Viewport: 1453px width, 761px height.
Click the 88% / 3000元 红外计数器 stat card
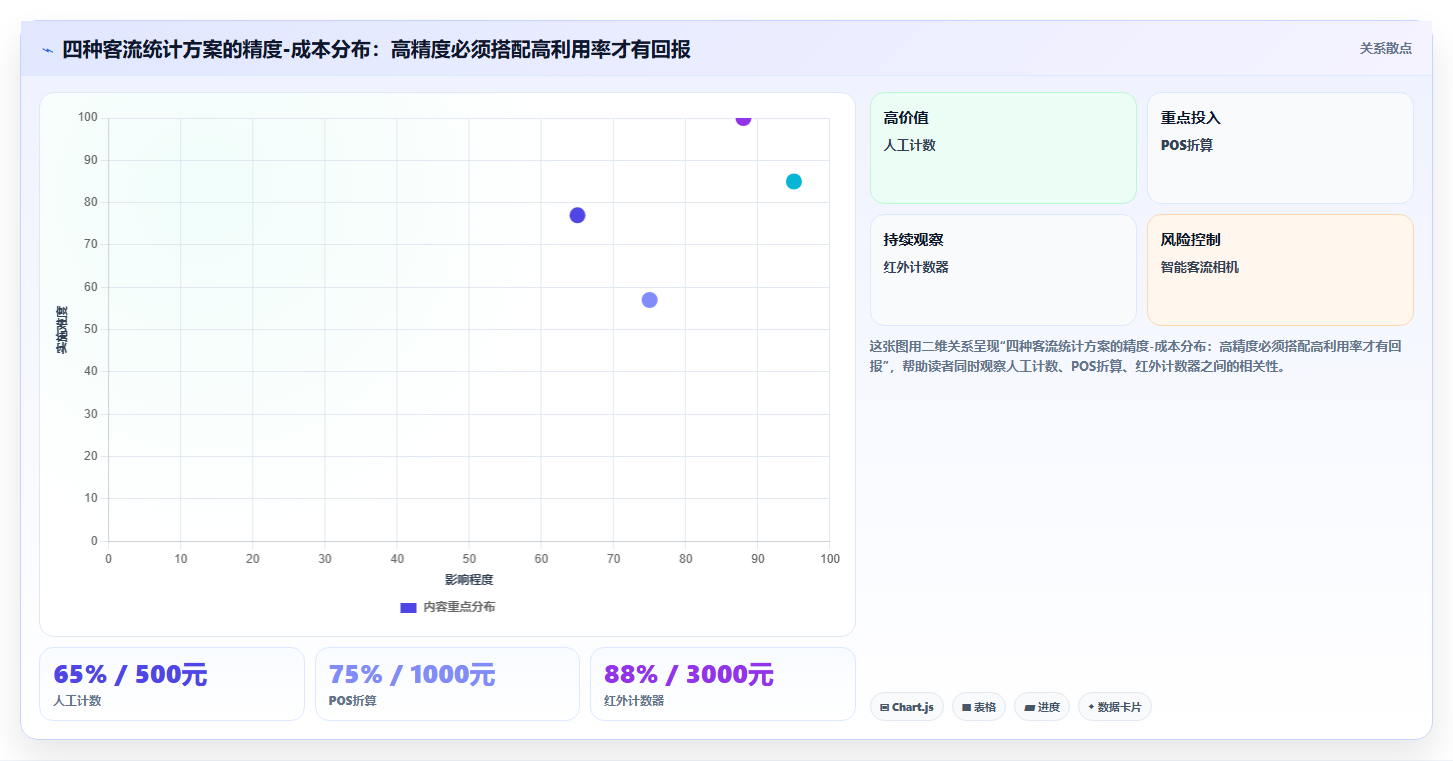click(x=723, y=684)
